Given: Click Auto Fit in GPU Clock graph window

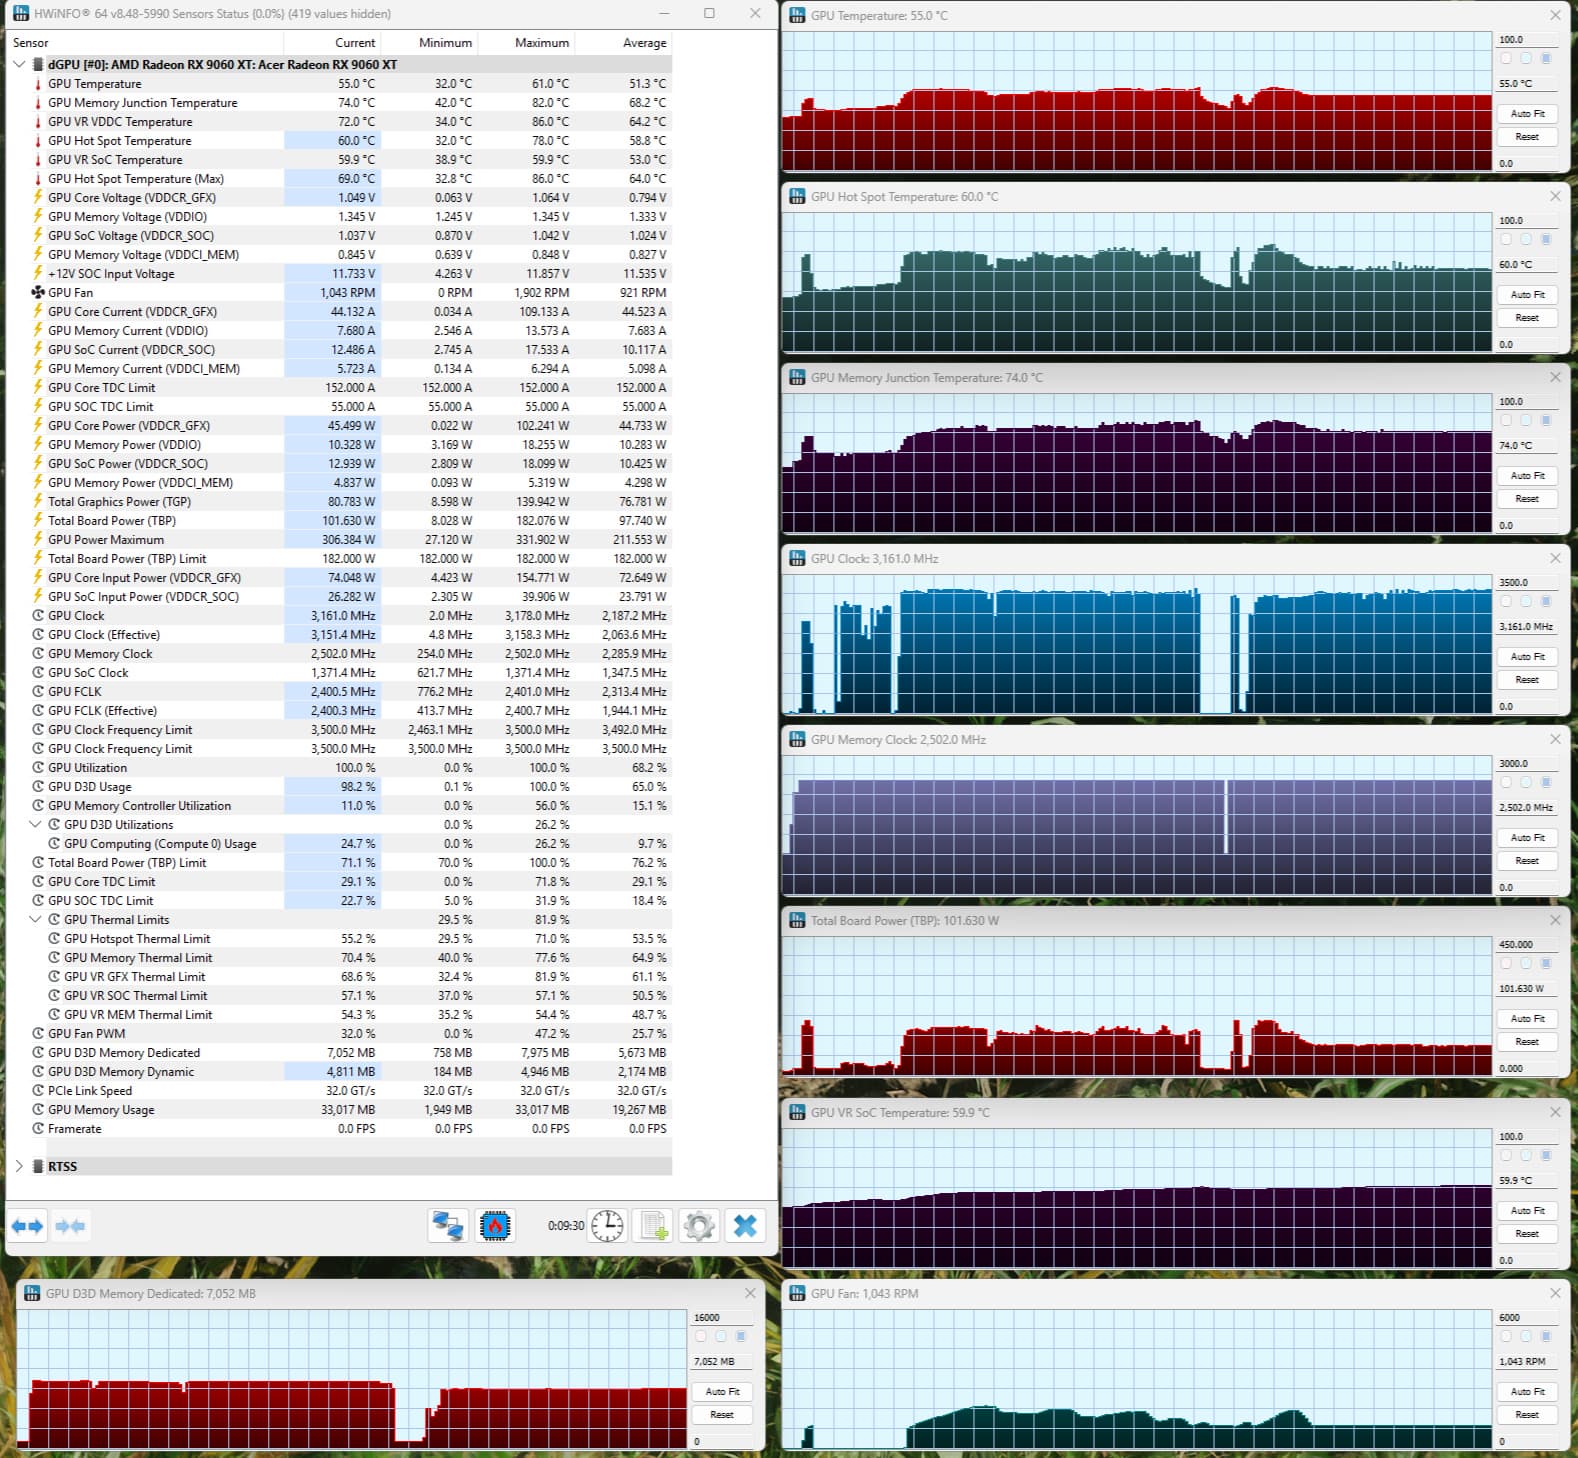Looking at the screenshot, I should 1527,657.
